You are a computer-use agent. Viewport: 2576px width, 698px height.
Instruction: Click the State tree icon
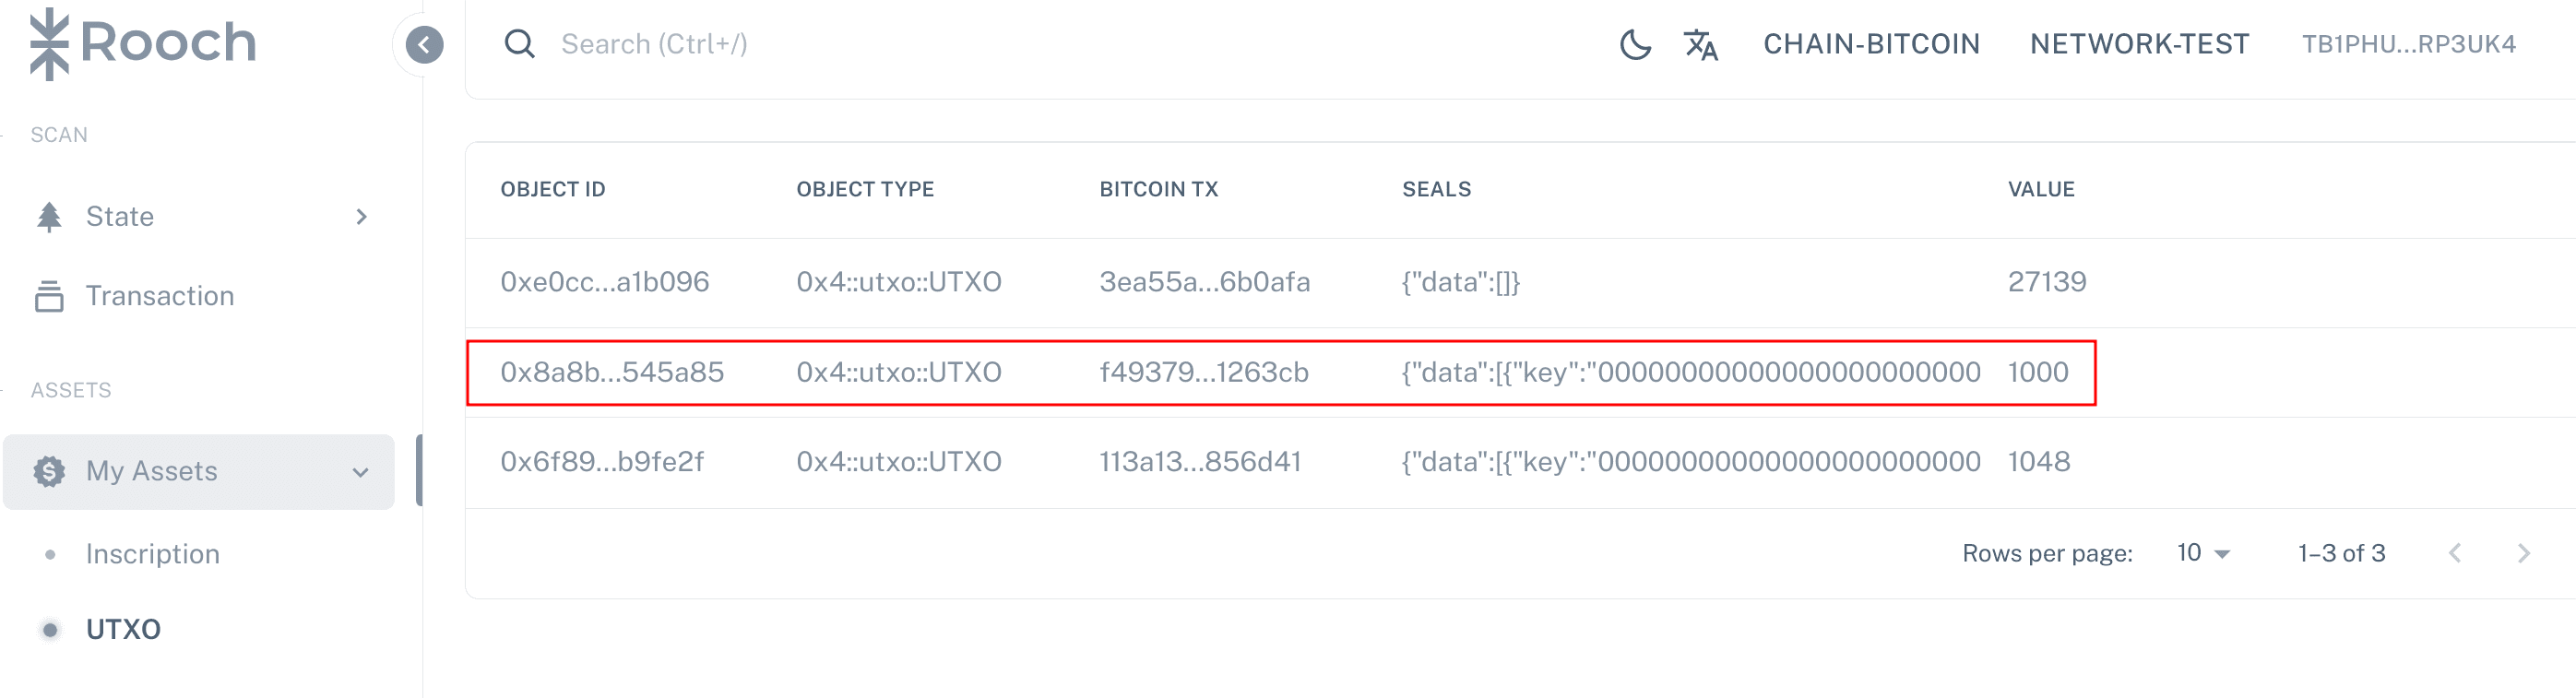coord(49,216)
